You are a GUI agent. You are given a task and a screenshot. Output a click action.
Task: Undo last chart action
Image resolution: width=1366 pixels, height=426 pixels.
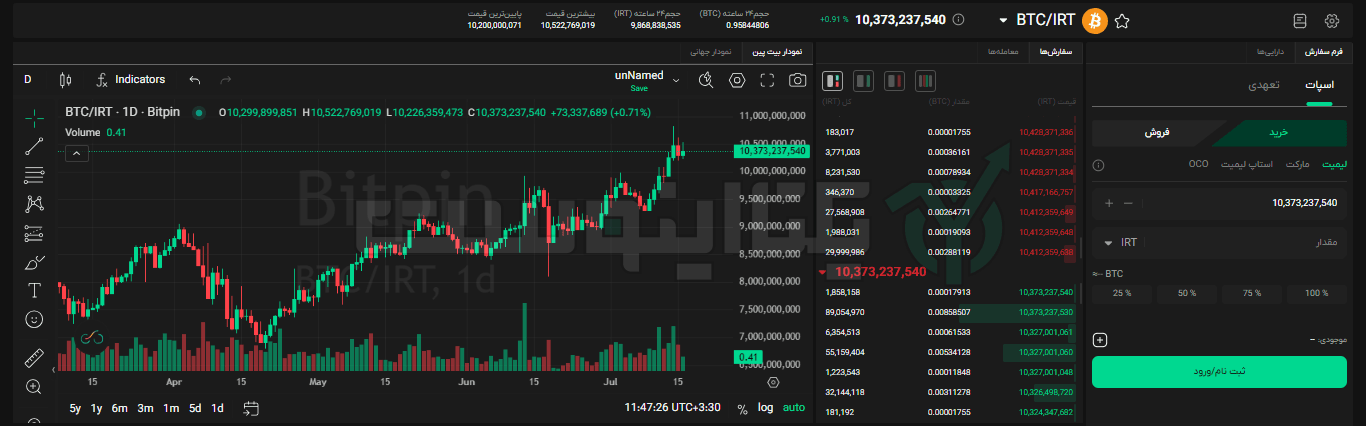point(195,80)
